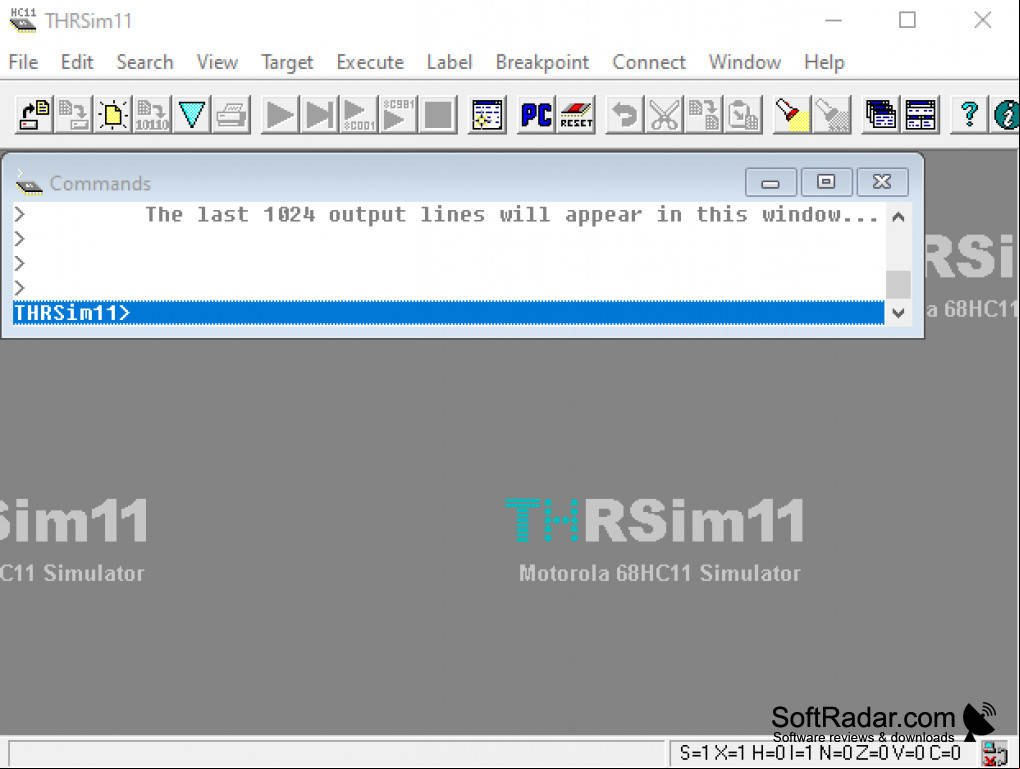Click the Commands window system menu icon

tap(28, 184)
